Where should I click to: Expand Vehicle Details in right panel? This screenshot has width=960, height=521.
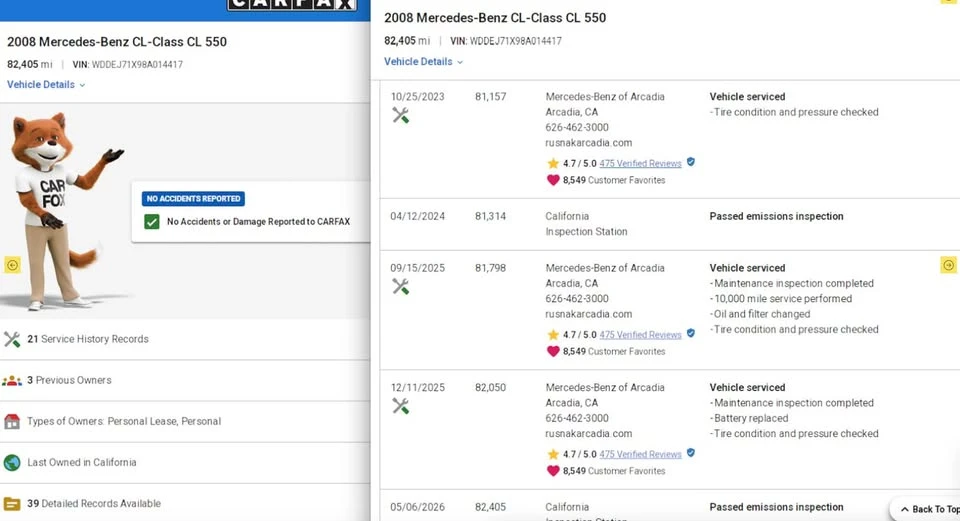[423, 62]
